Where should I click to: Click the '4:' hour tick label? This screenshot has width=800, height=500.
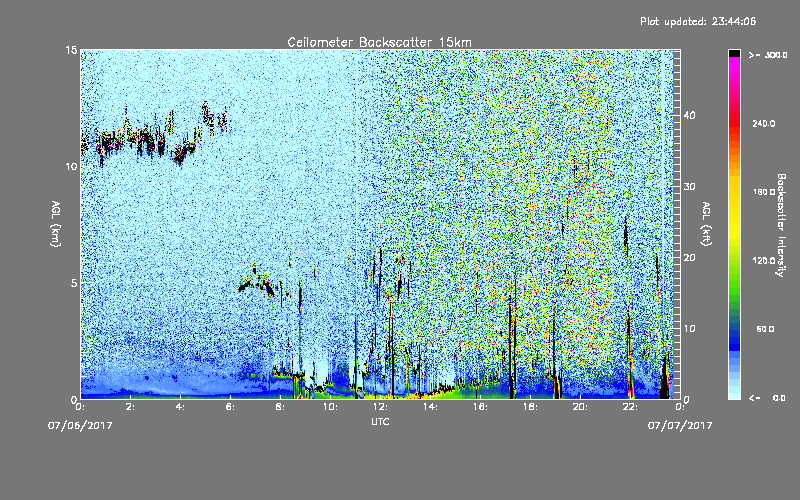tap(180, 407)
